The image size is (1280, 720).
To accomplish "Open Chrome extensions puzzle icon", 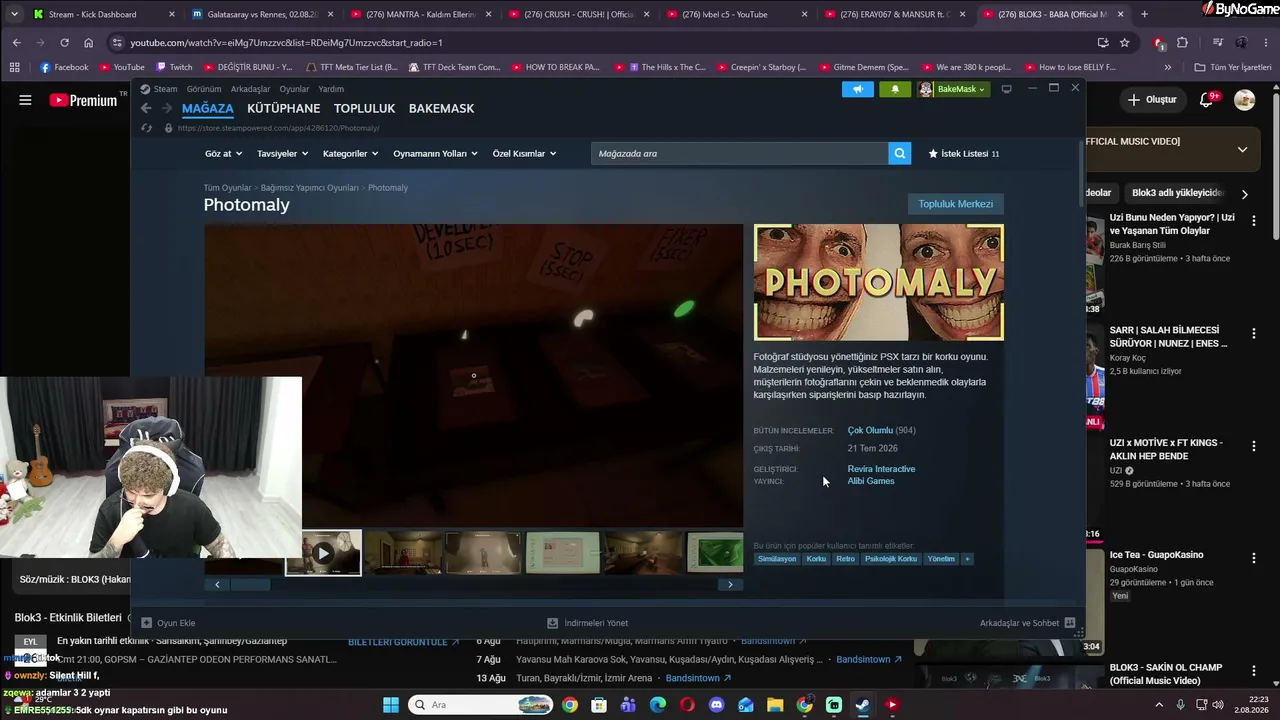I will coord(1182,43).
